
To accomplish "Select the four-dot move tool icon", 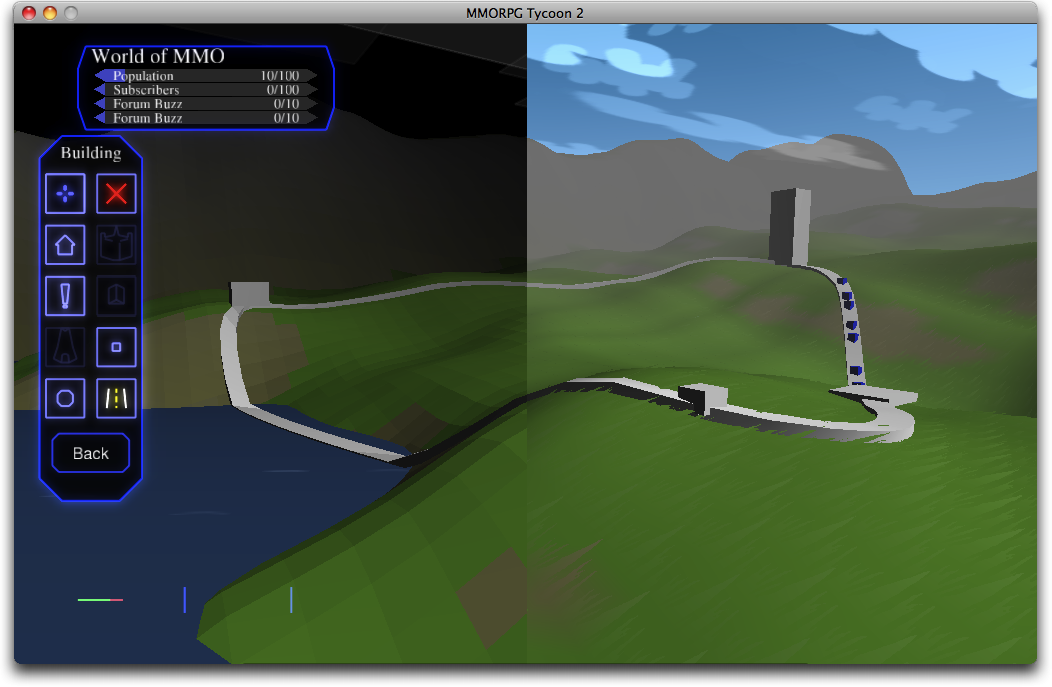I will pyautogui.click(x=65, y=194).
